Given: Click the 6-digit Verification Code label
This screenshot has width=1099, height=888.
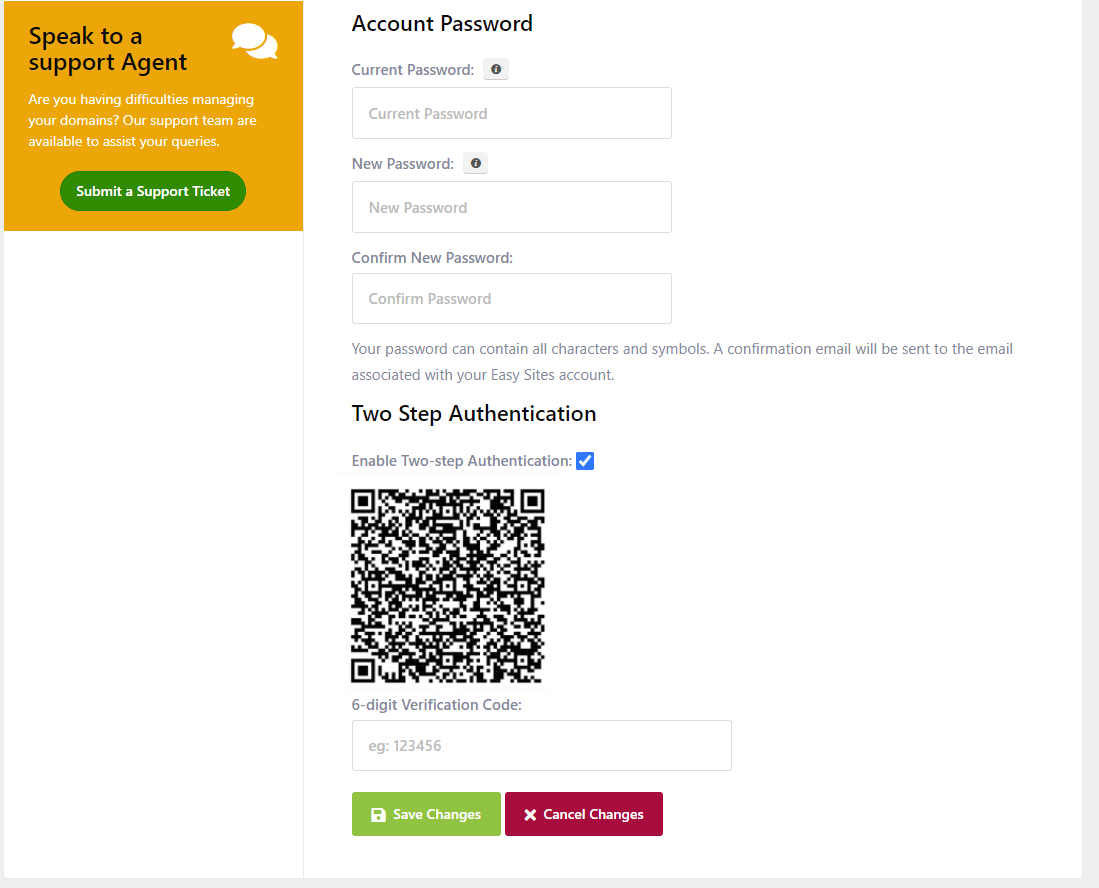Looking at the screenshot, I should pyautogui.click(x=437, y=705).
